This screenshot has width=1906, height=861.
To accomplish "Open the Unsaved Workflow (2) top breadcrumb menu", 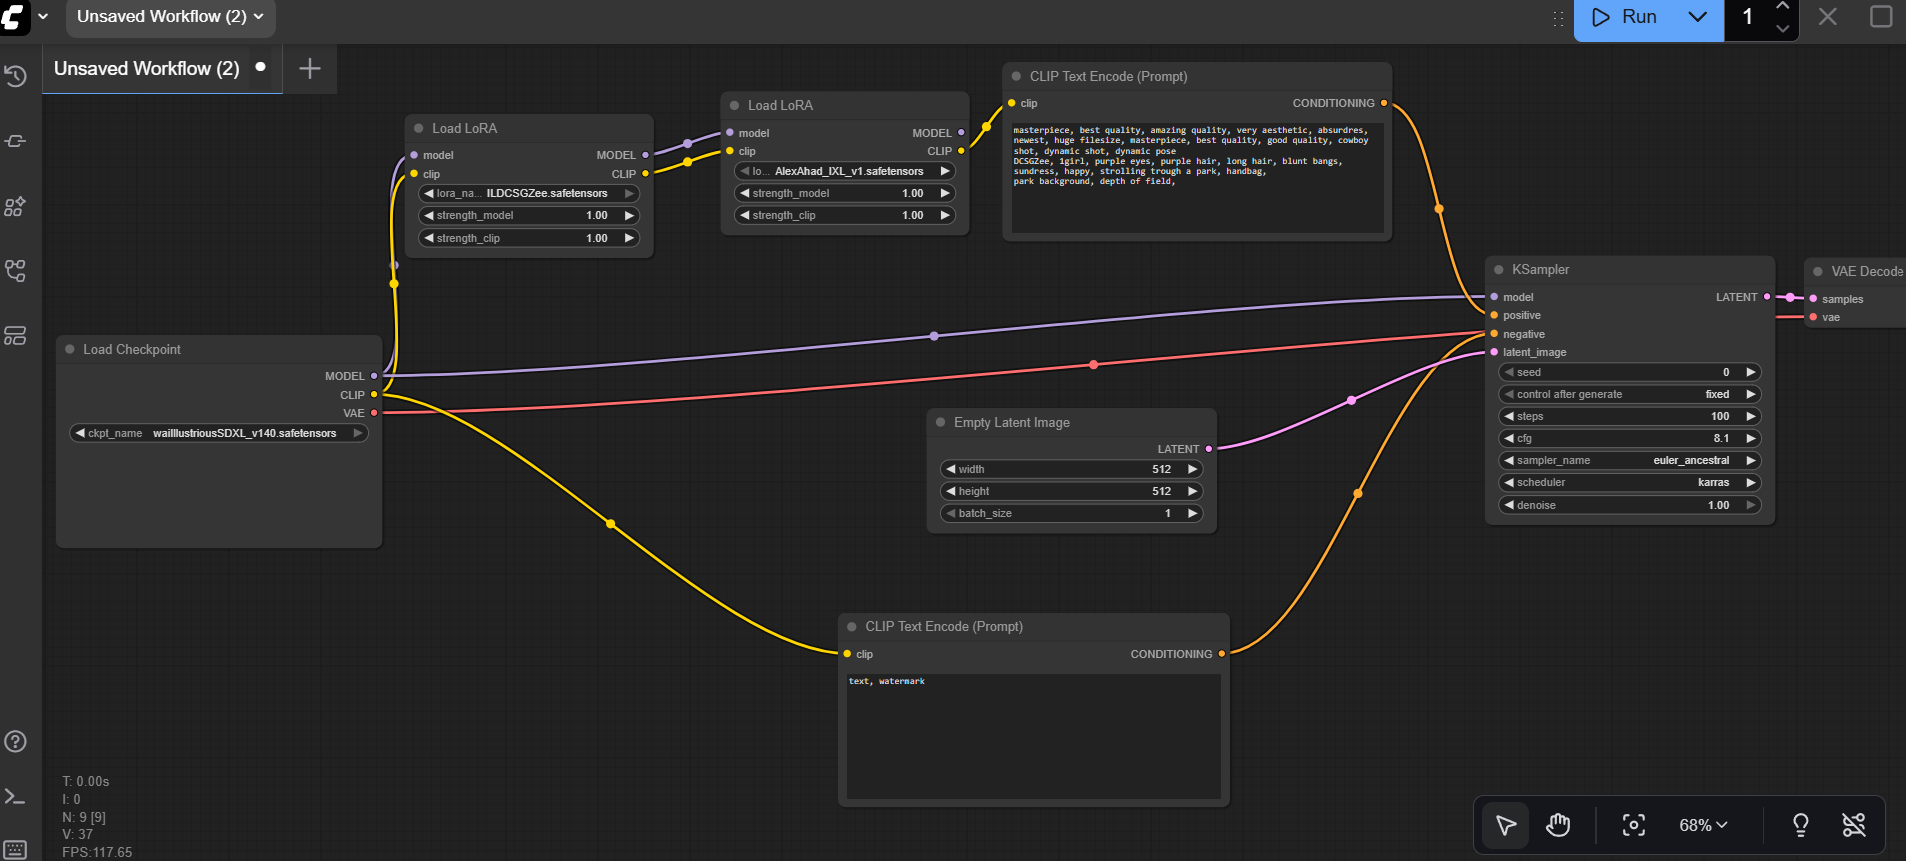I will 170,16.
